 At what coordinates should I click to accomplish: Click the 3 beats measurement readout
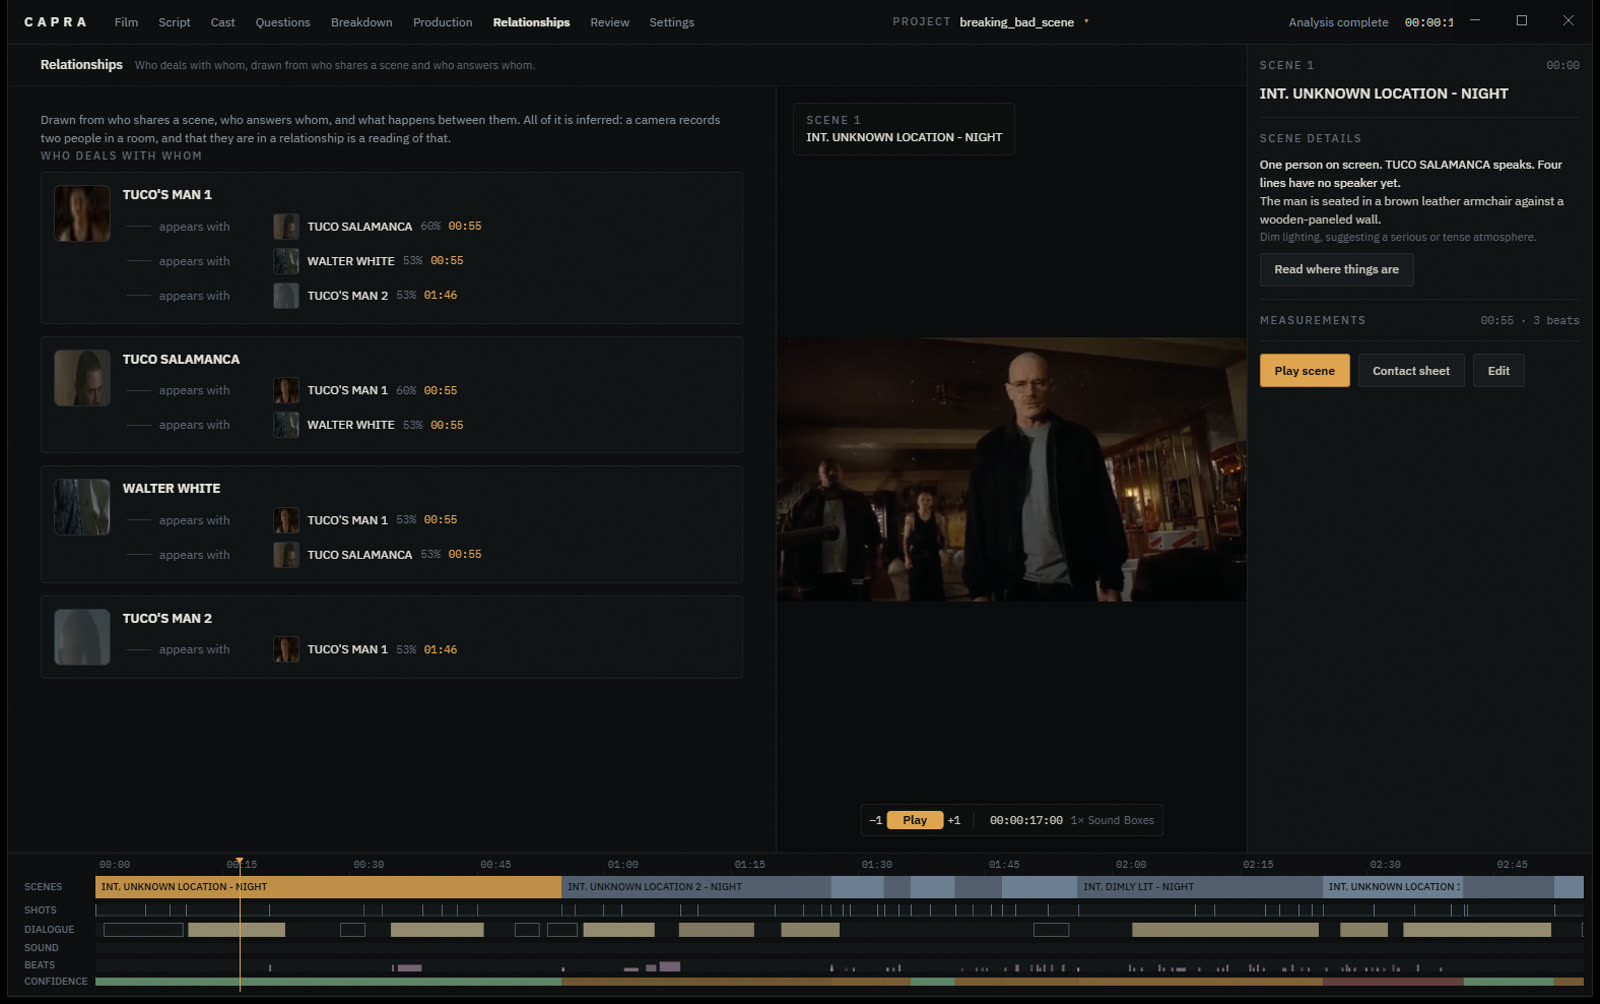(1556, 321)
